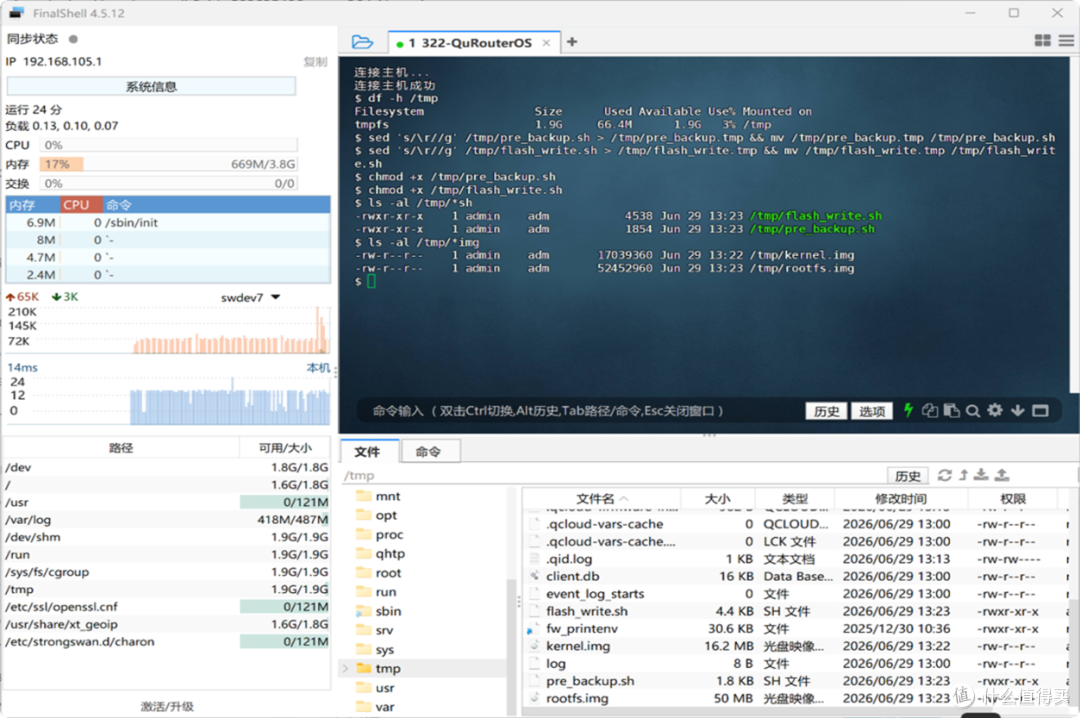Image resolution: width=1080 pixels, height=718 pixels.
Task: Click the upload file icon
Action: (1002, 475)
